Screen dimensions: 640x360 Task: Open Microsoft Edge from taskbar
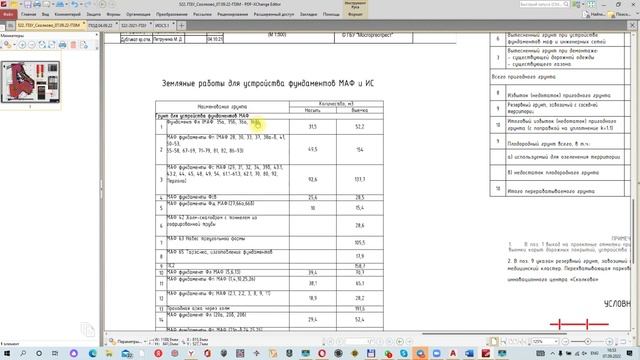(x=93, y=353)
